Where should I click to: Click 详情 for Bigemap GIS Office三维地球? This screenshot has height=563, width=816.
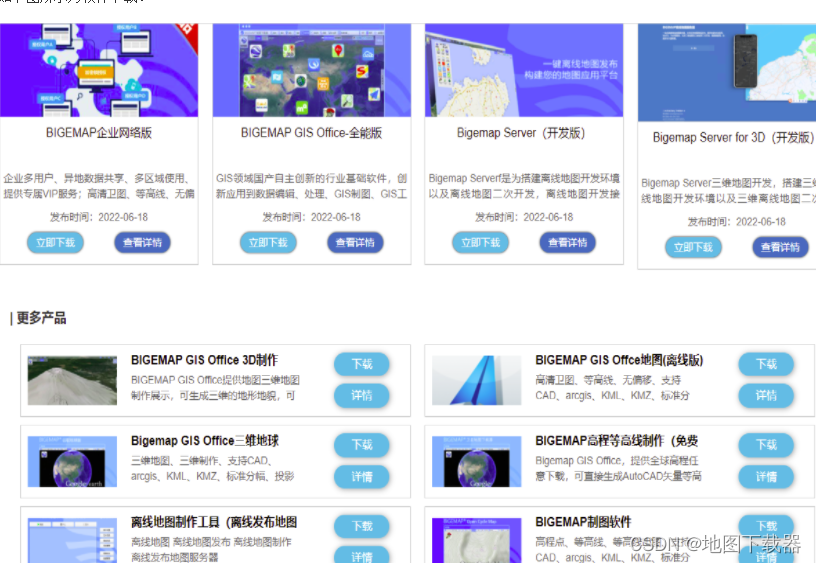(362, 477)
